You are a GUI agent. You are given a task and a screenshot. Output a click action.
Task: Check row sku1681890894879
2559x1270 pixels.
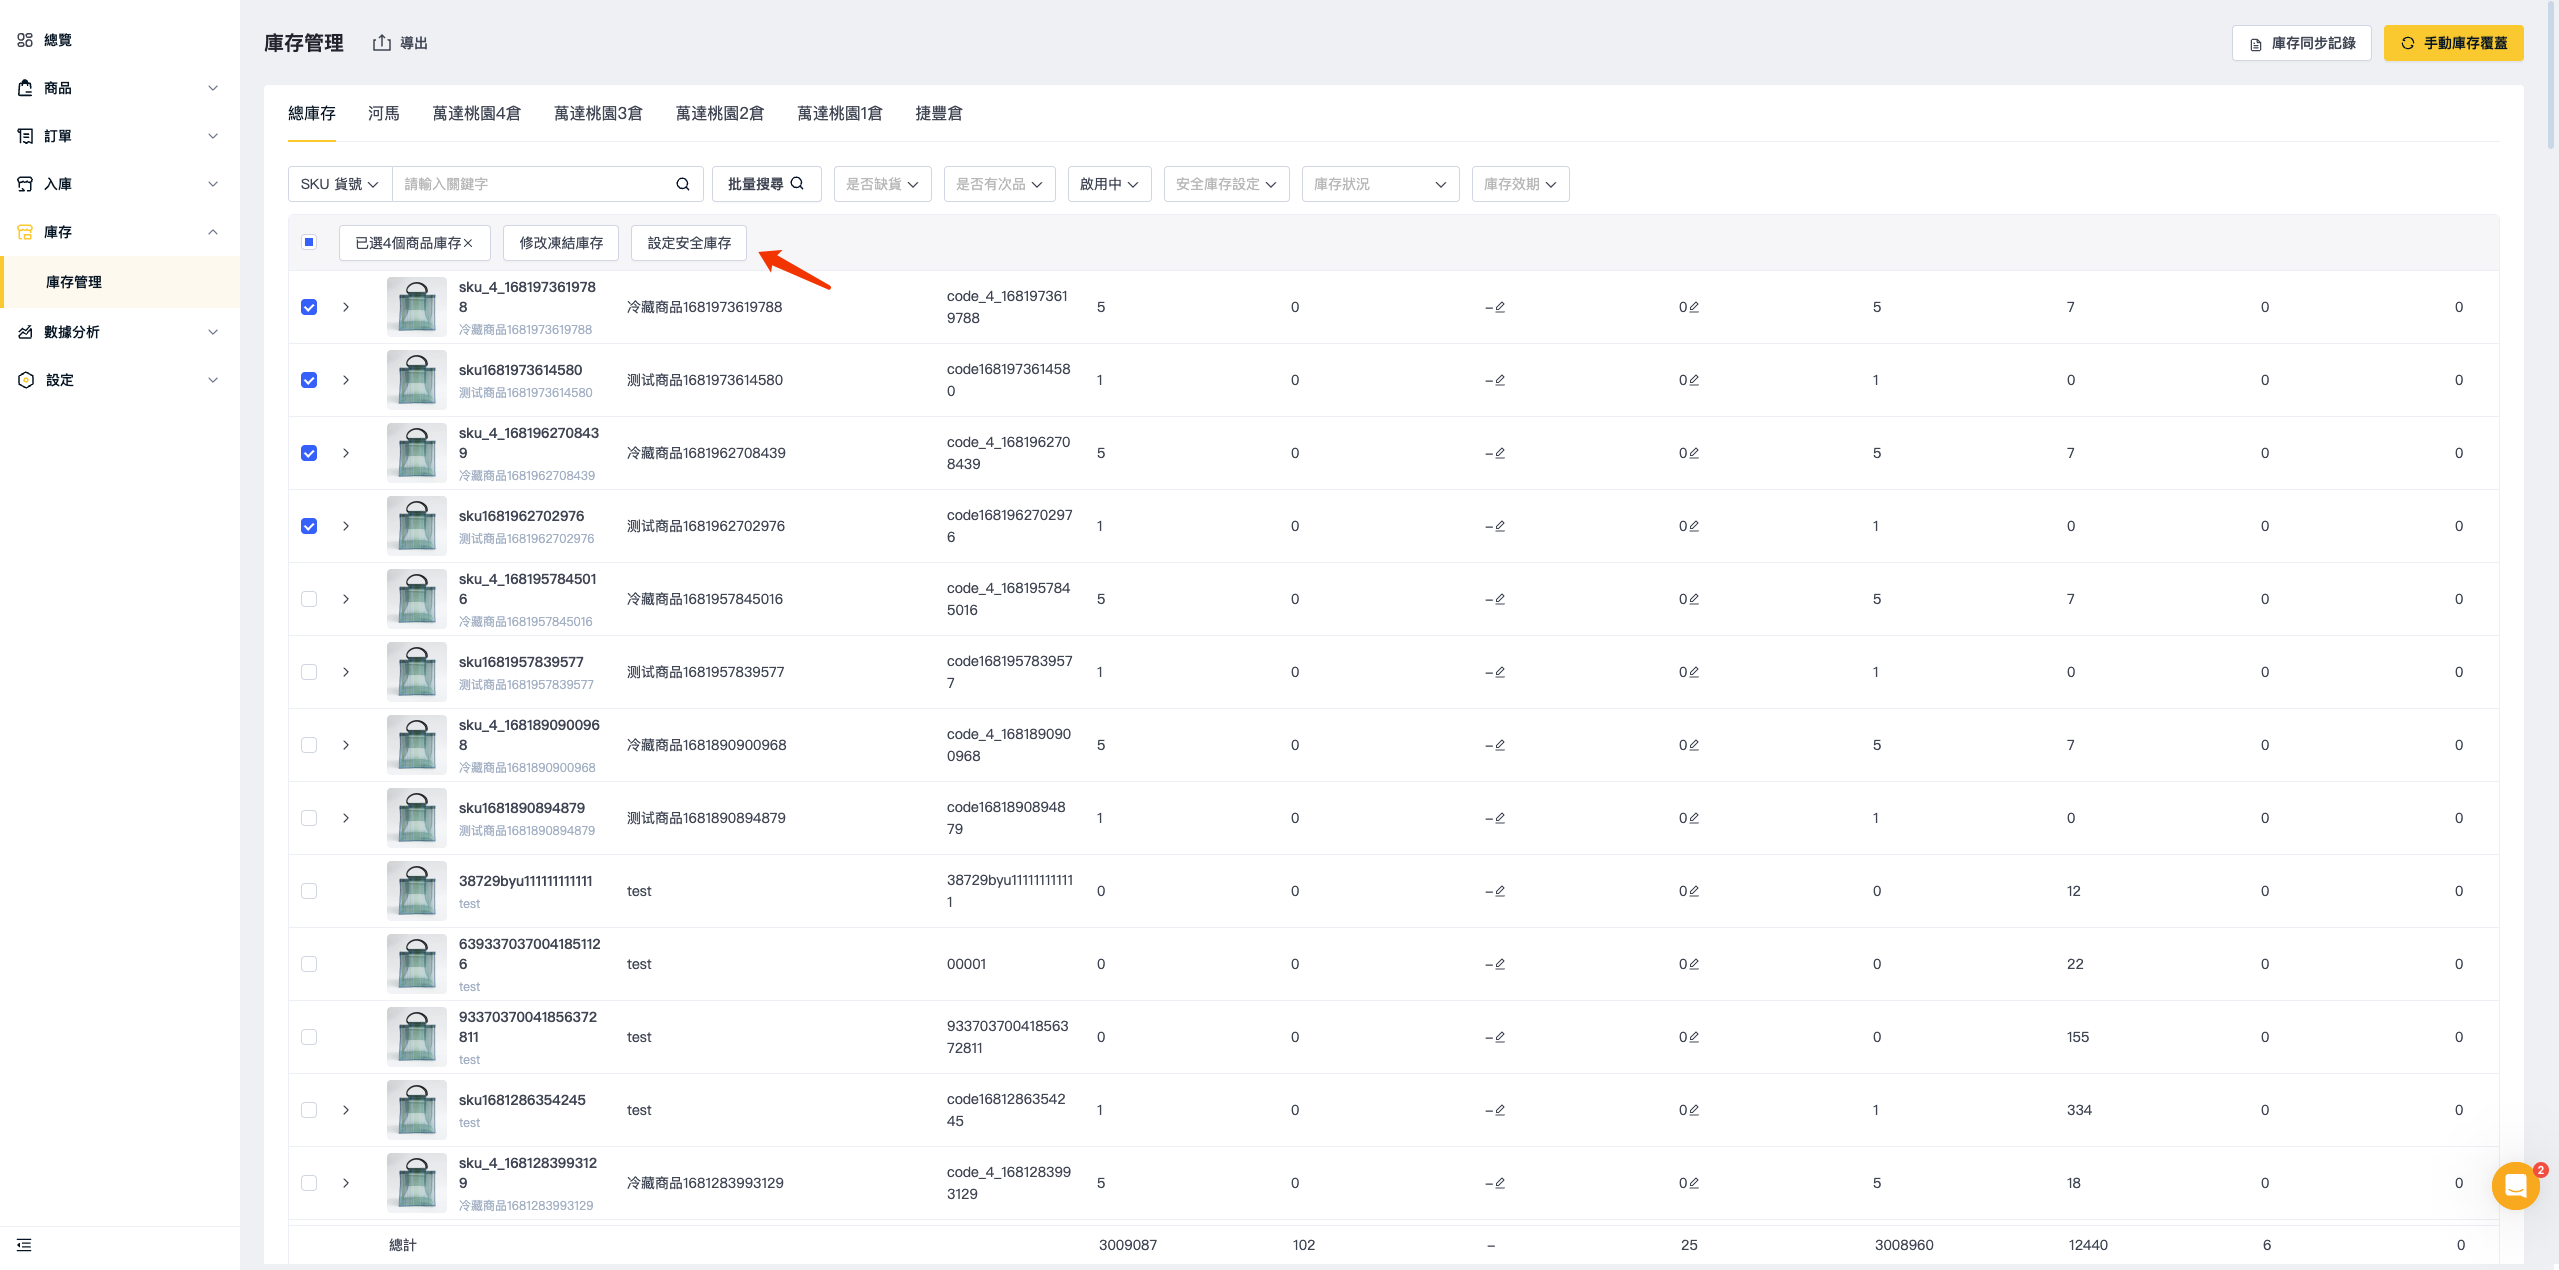click(309, 818)
